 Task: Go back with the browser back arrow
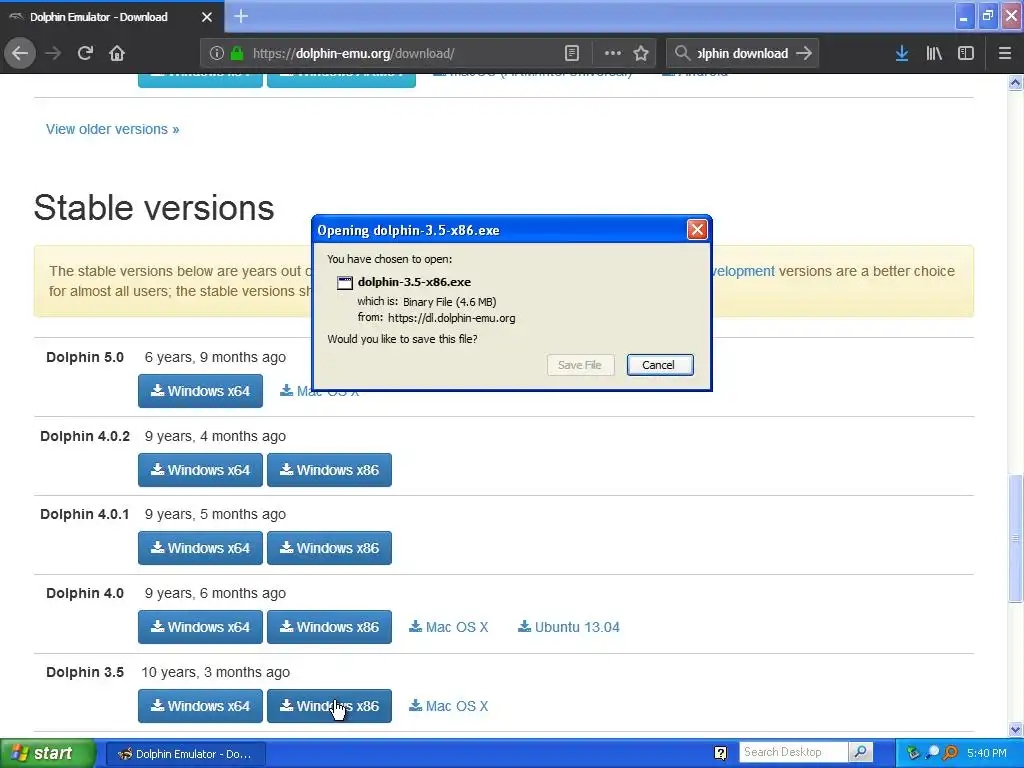pyautogui.click(x=20, y=53)
